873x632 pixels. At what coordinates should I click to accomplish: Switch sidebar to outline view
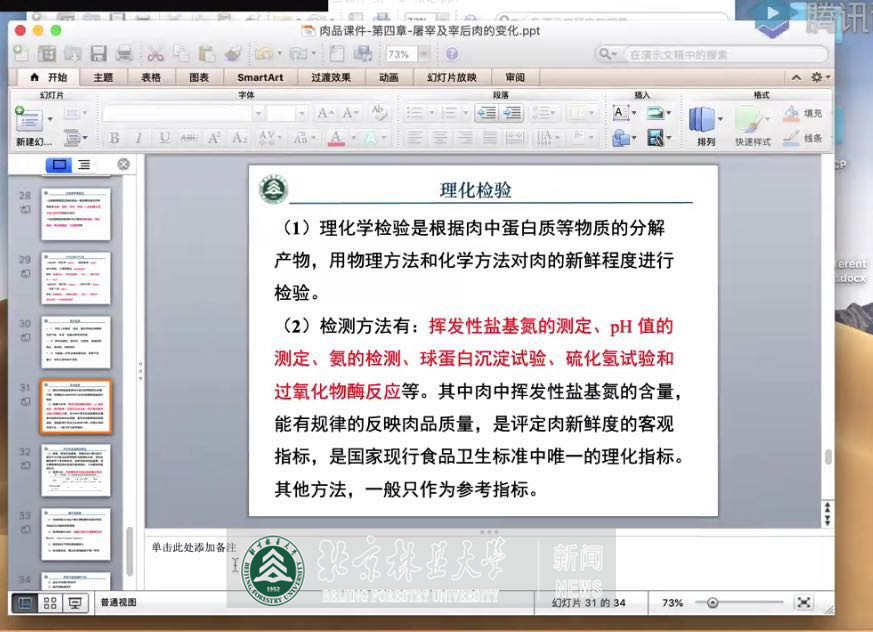tap(84, 164)
